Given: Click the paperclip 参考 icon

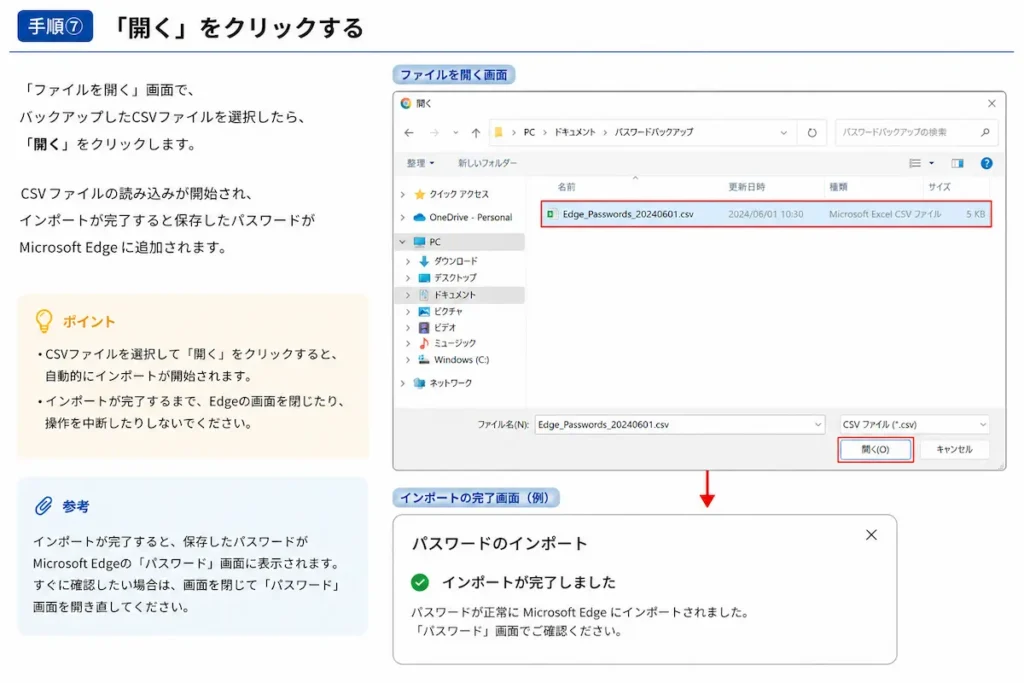Looking at the screenshot, I should click(x=43, y=506).
